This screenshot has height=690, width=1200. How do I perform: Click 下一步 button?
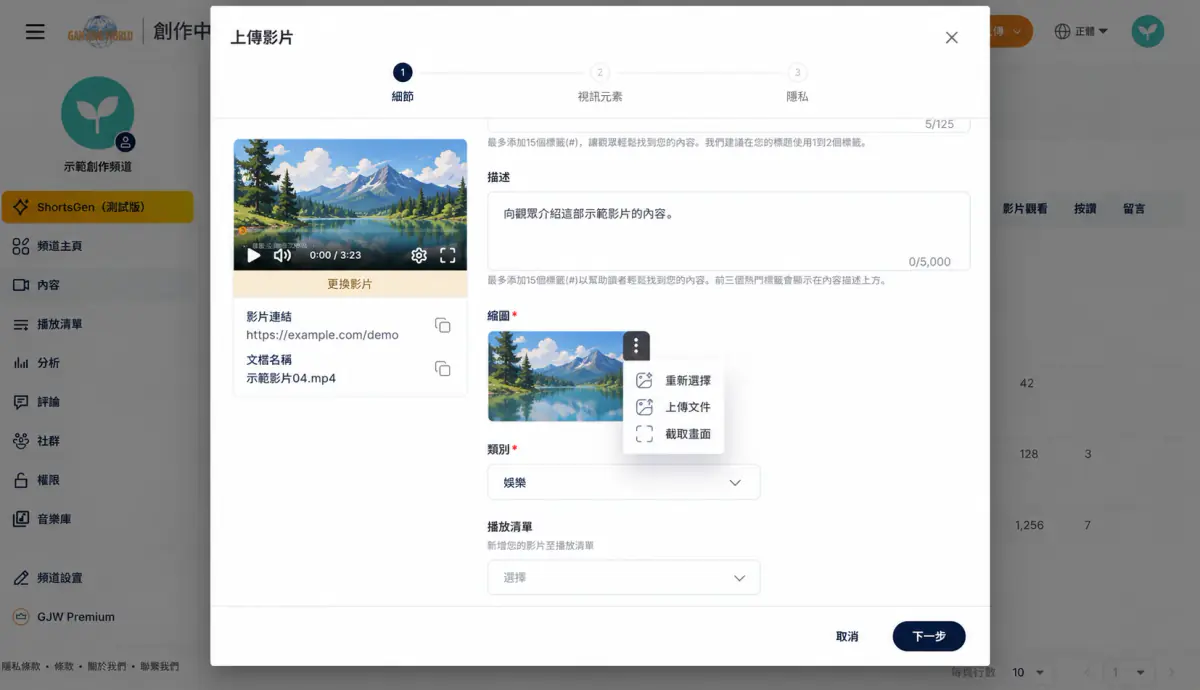(929, 636)
